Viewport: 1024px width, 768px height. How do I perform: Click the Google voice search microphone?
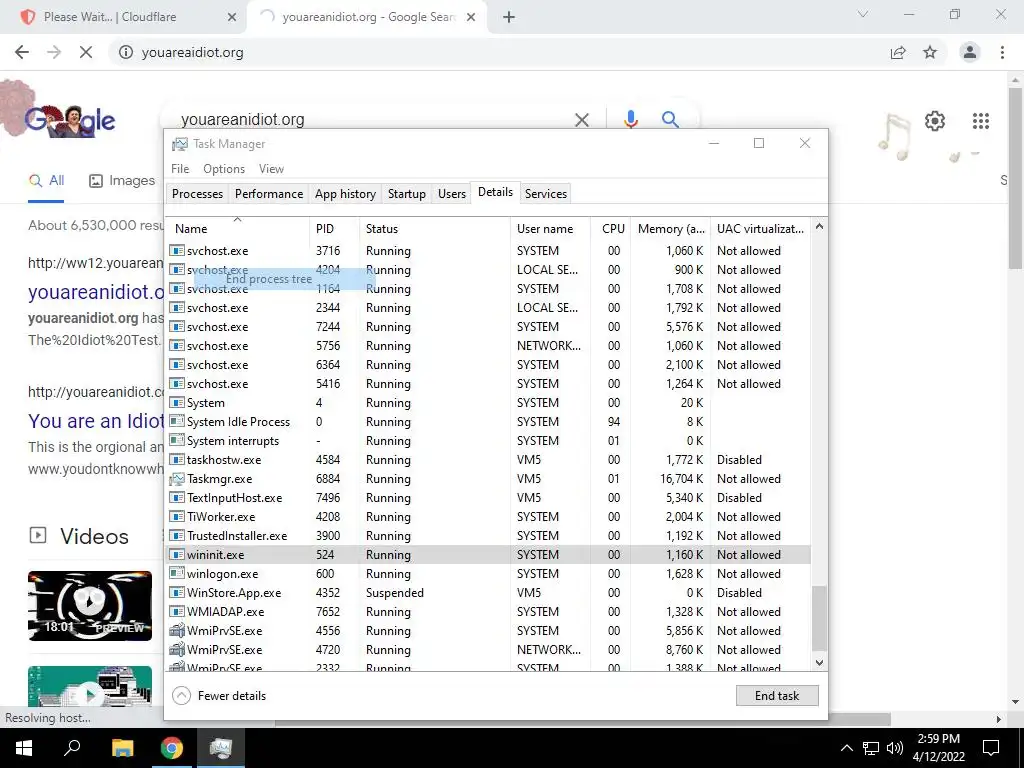[630, 120]
